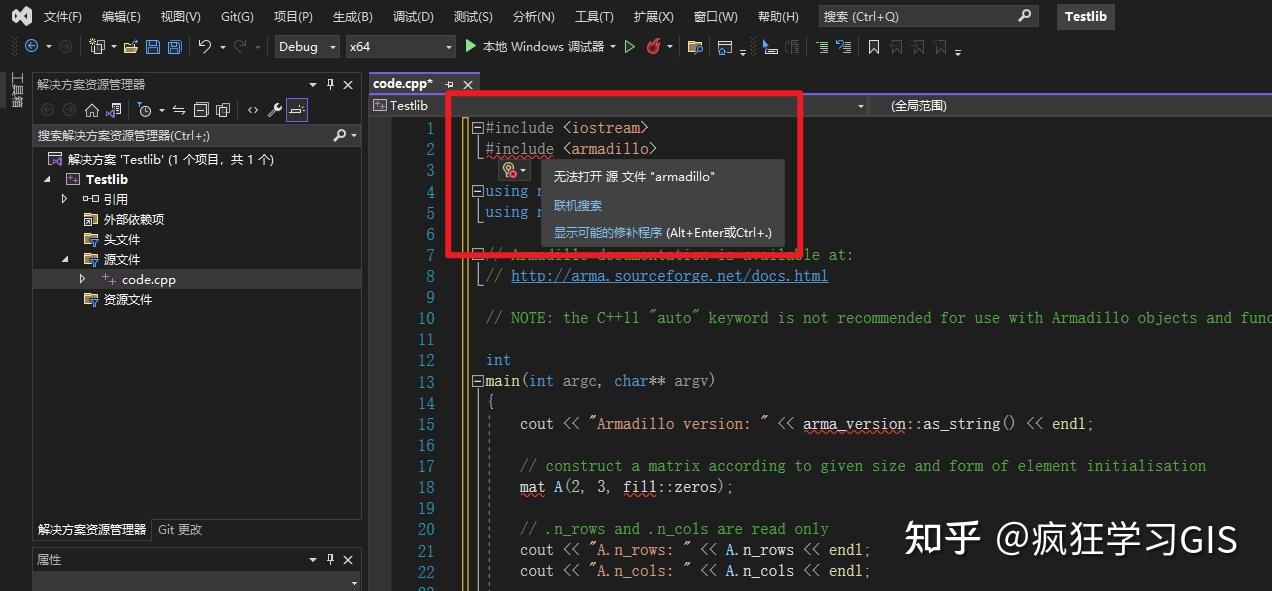The width and height of the screenshot is (1272, 591).
Task: Click the Visual Studio logo icon
Action: pos(20,16)
